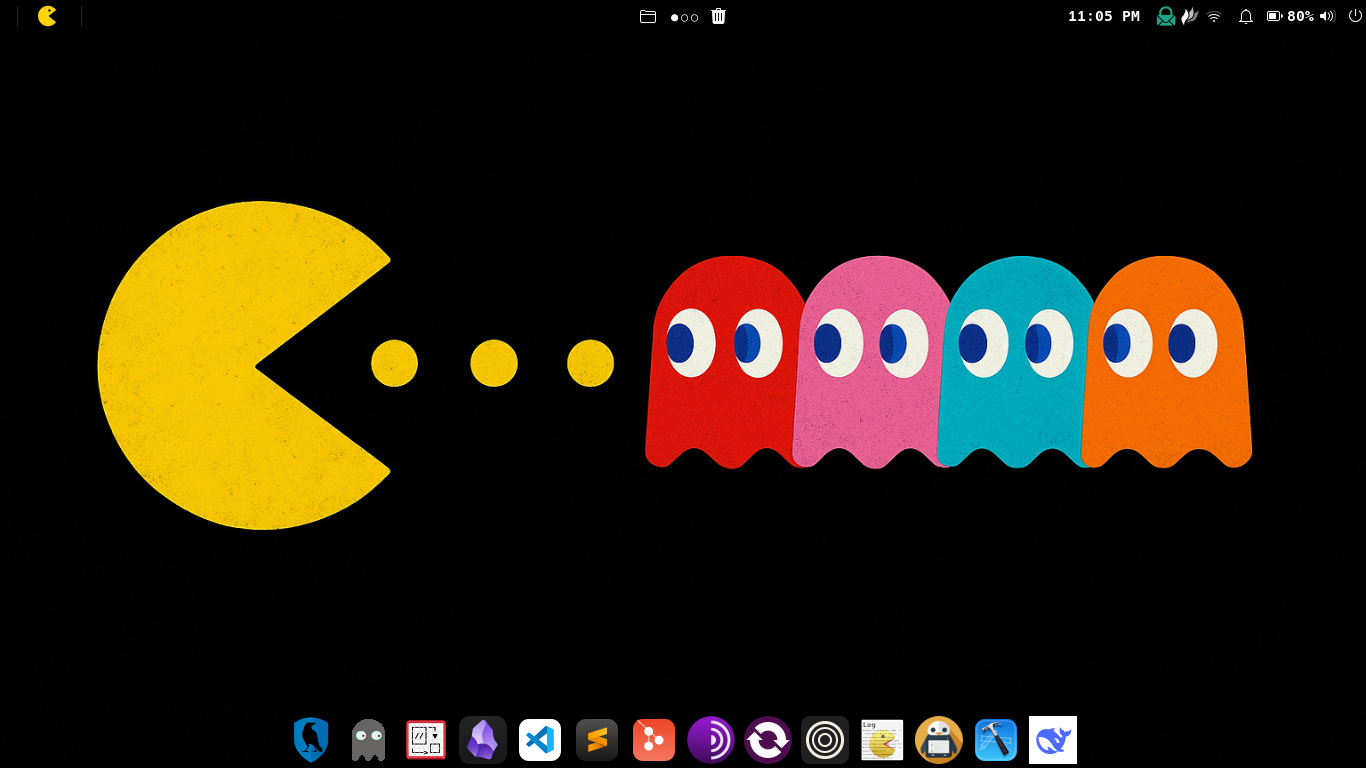Launch the DeepSeek whale app in dock
The image size is (1366, 768).
pos(1053,740)
